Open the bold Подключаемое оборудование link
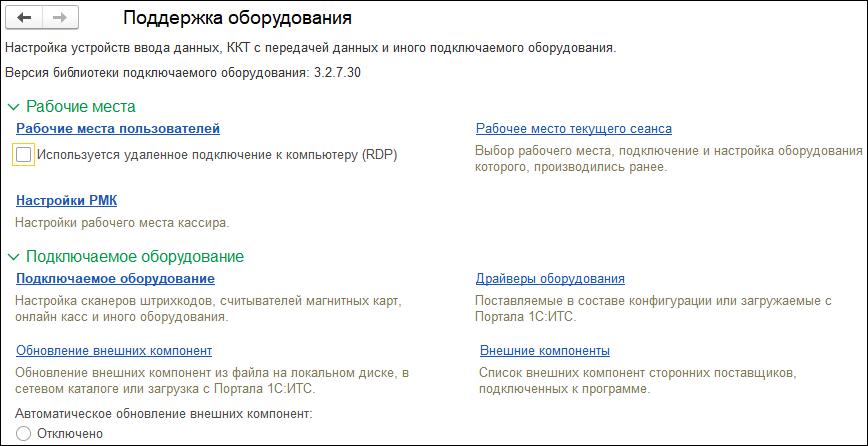This screenshot has width=868, height=446. pyautogui.click(x=115, y=278)
